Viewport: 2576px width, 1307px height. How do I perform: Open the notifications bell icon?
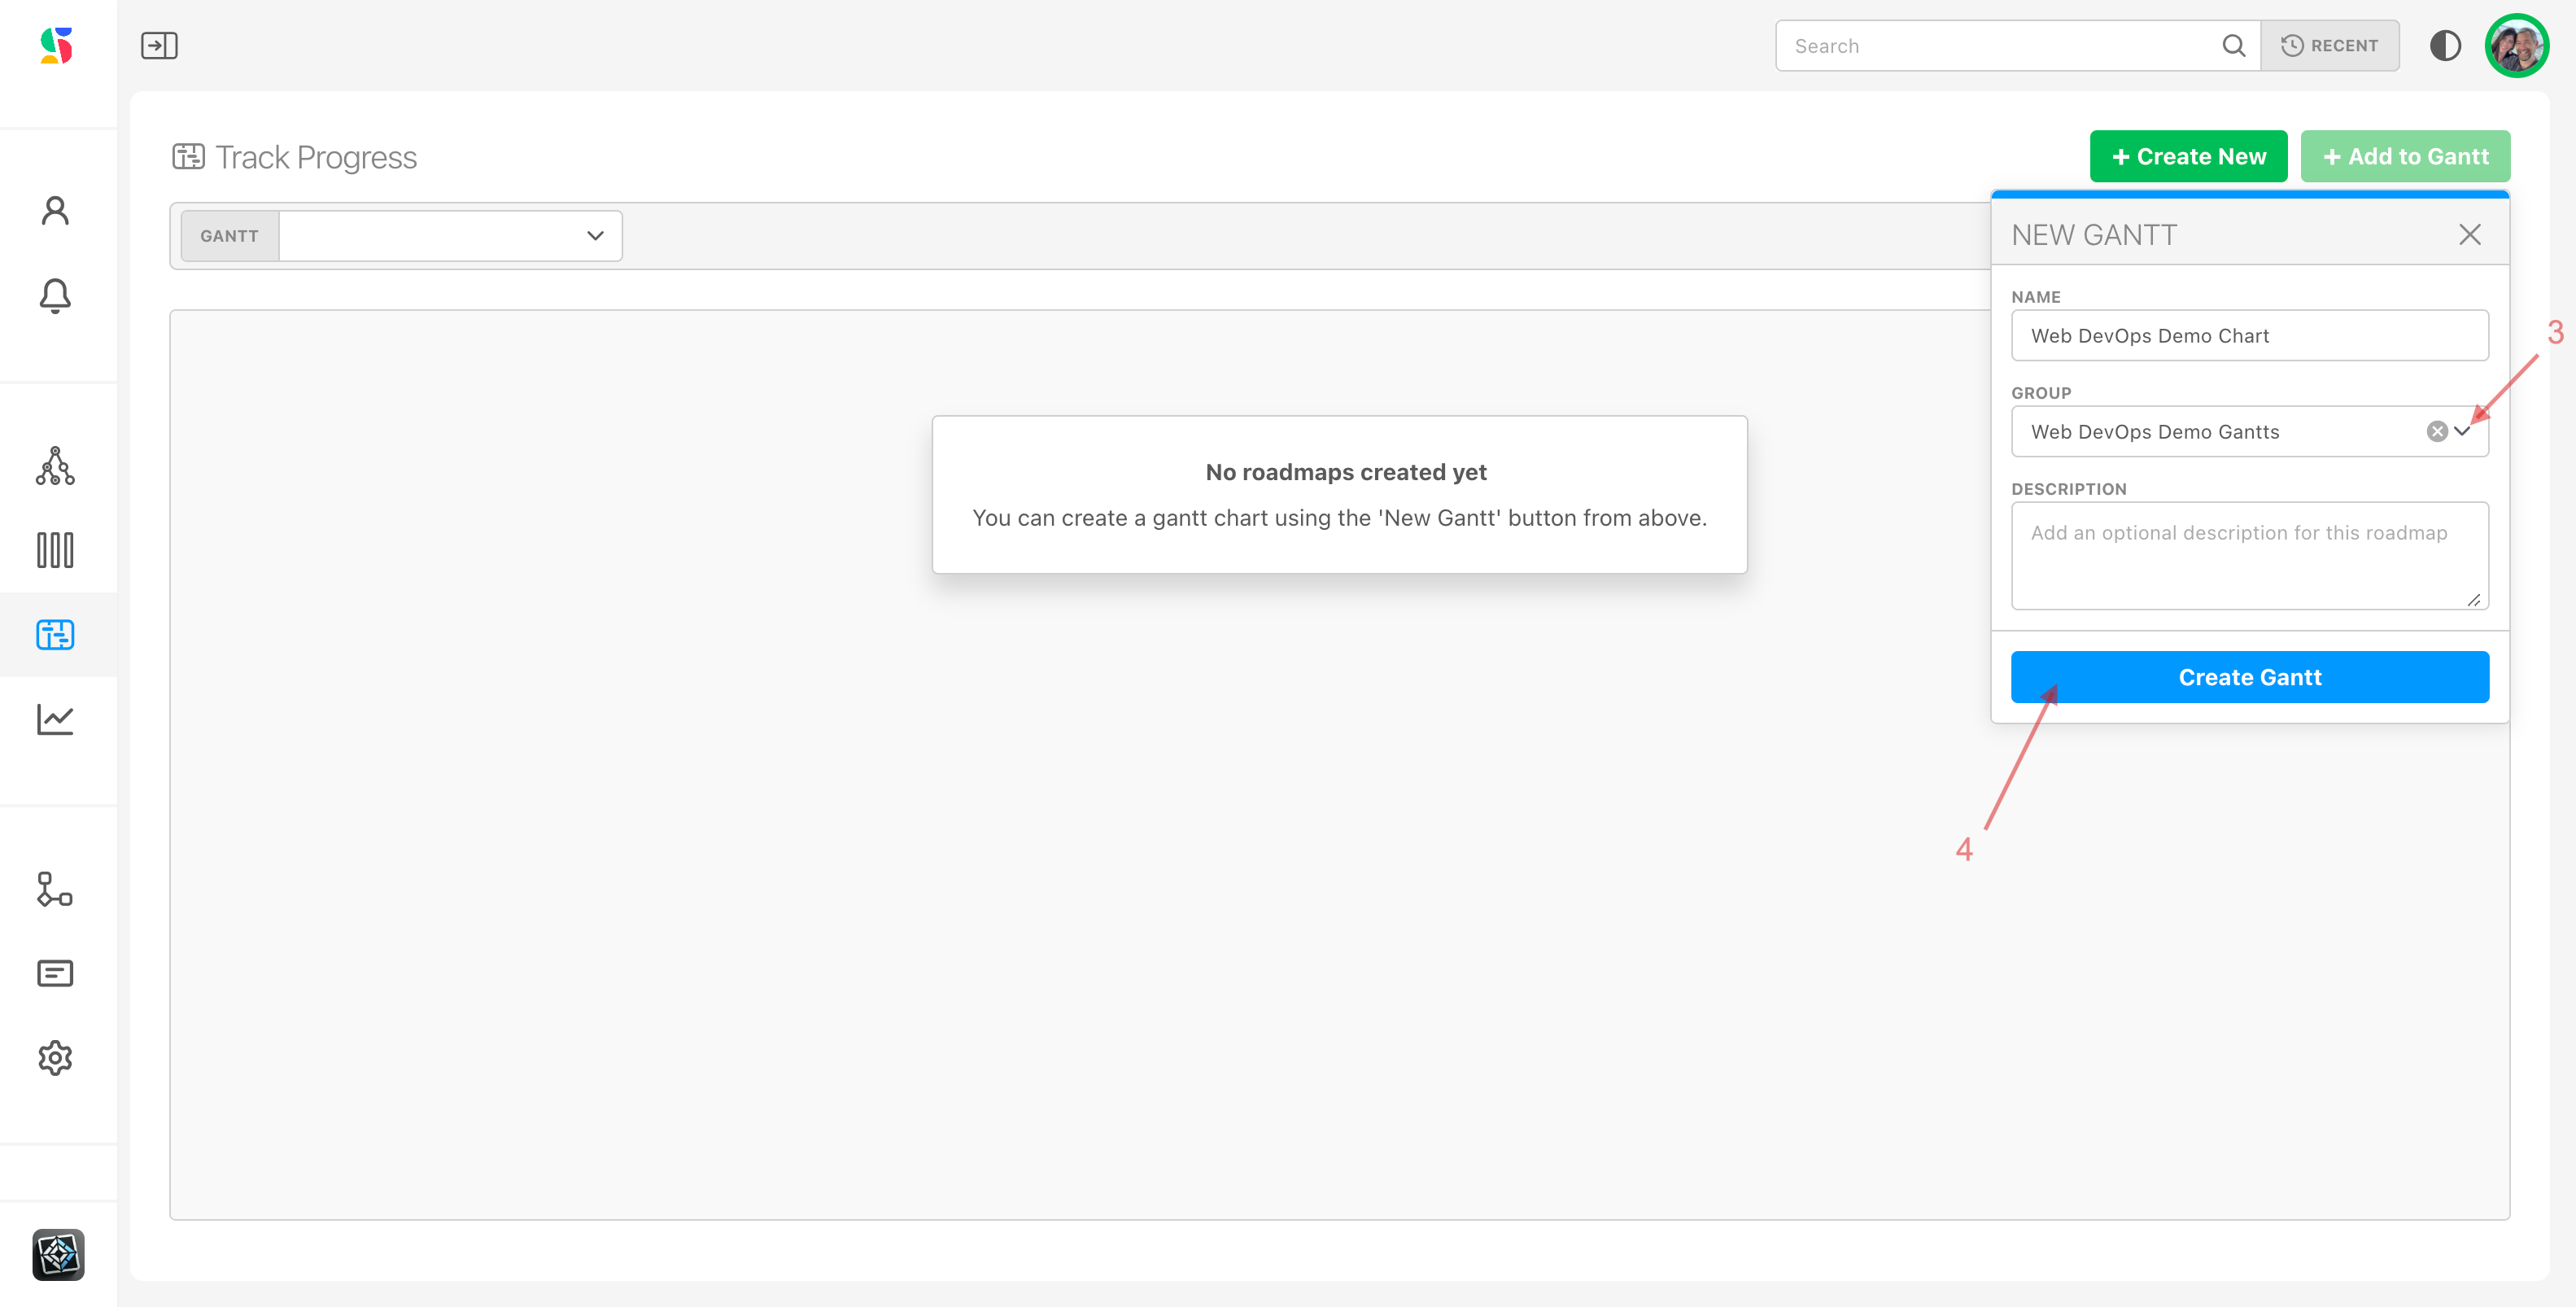pyautogui.click(x=55, y=296)
